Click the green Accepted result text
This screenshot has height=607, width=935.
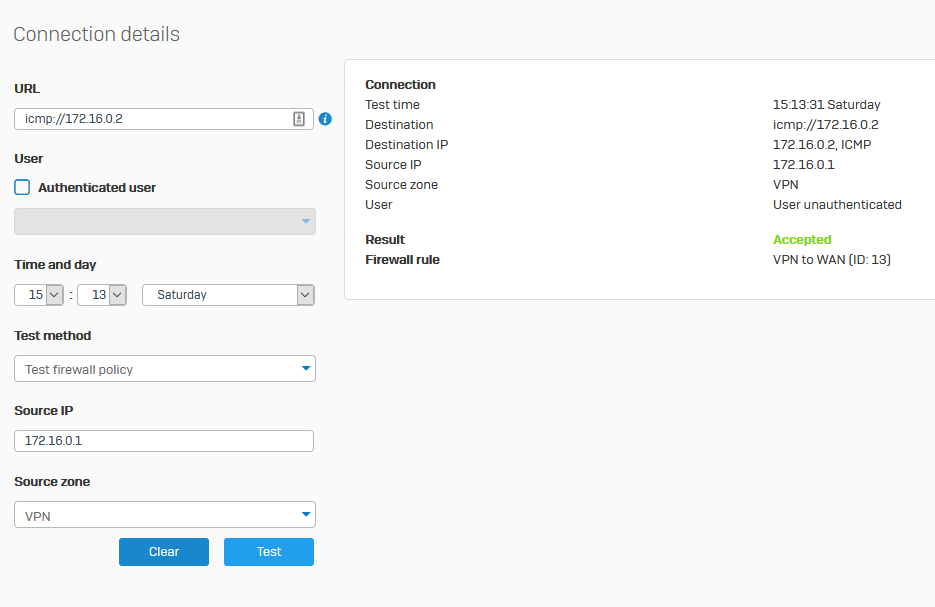[x=802, y=240]
